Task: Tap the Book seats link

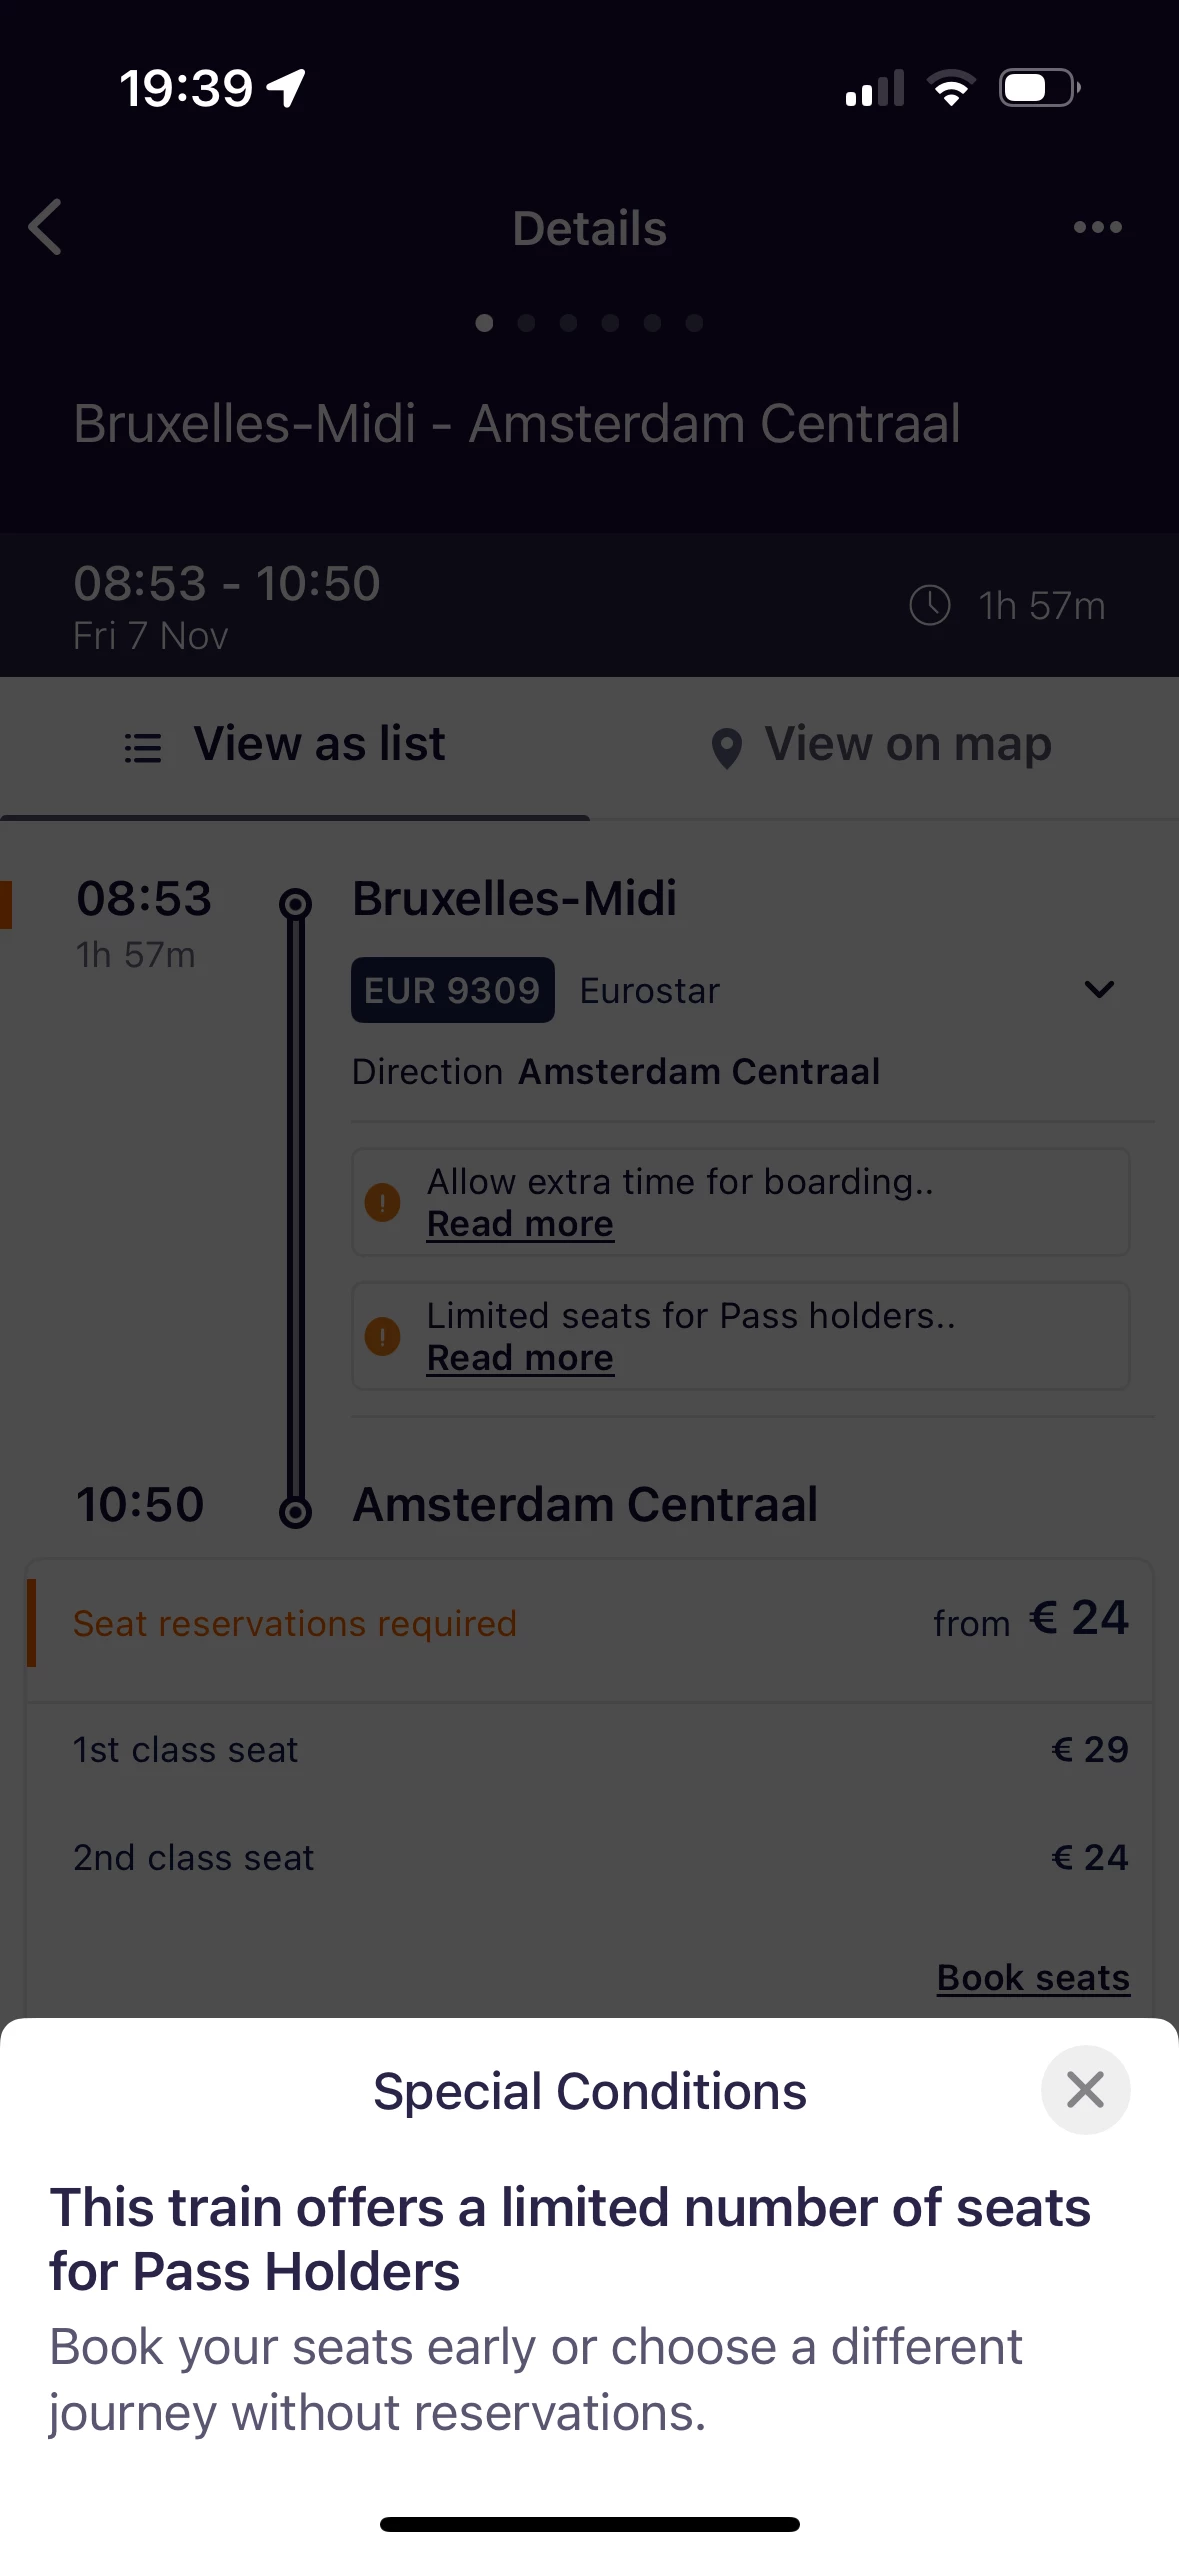Action: [1033, 1977]
